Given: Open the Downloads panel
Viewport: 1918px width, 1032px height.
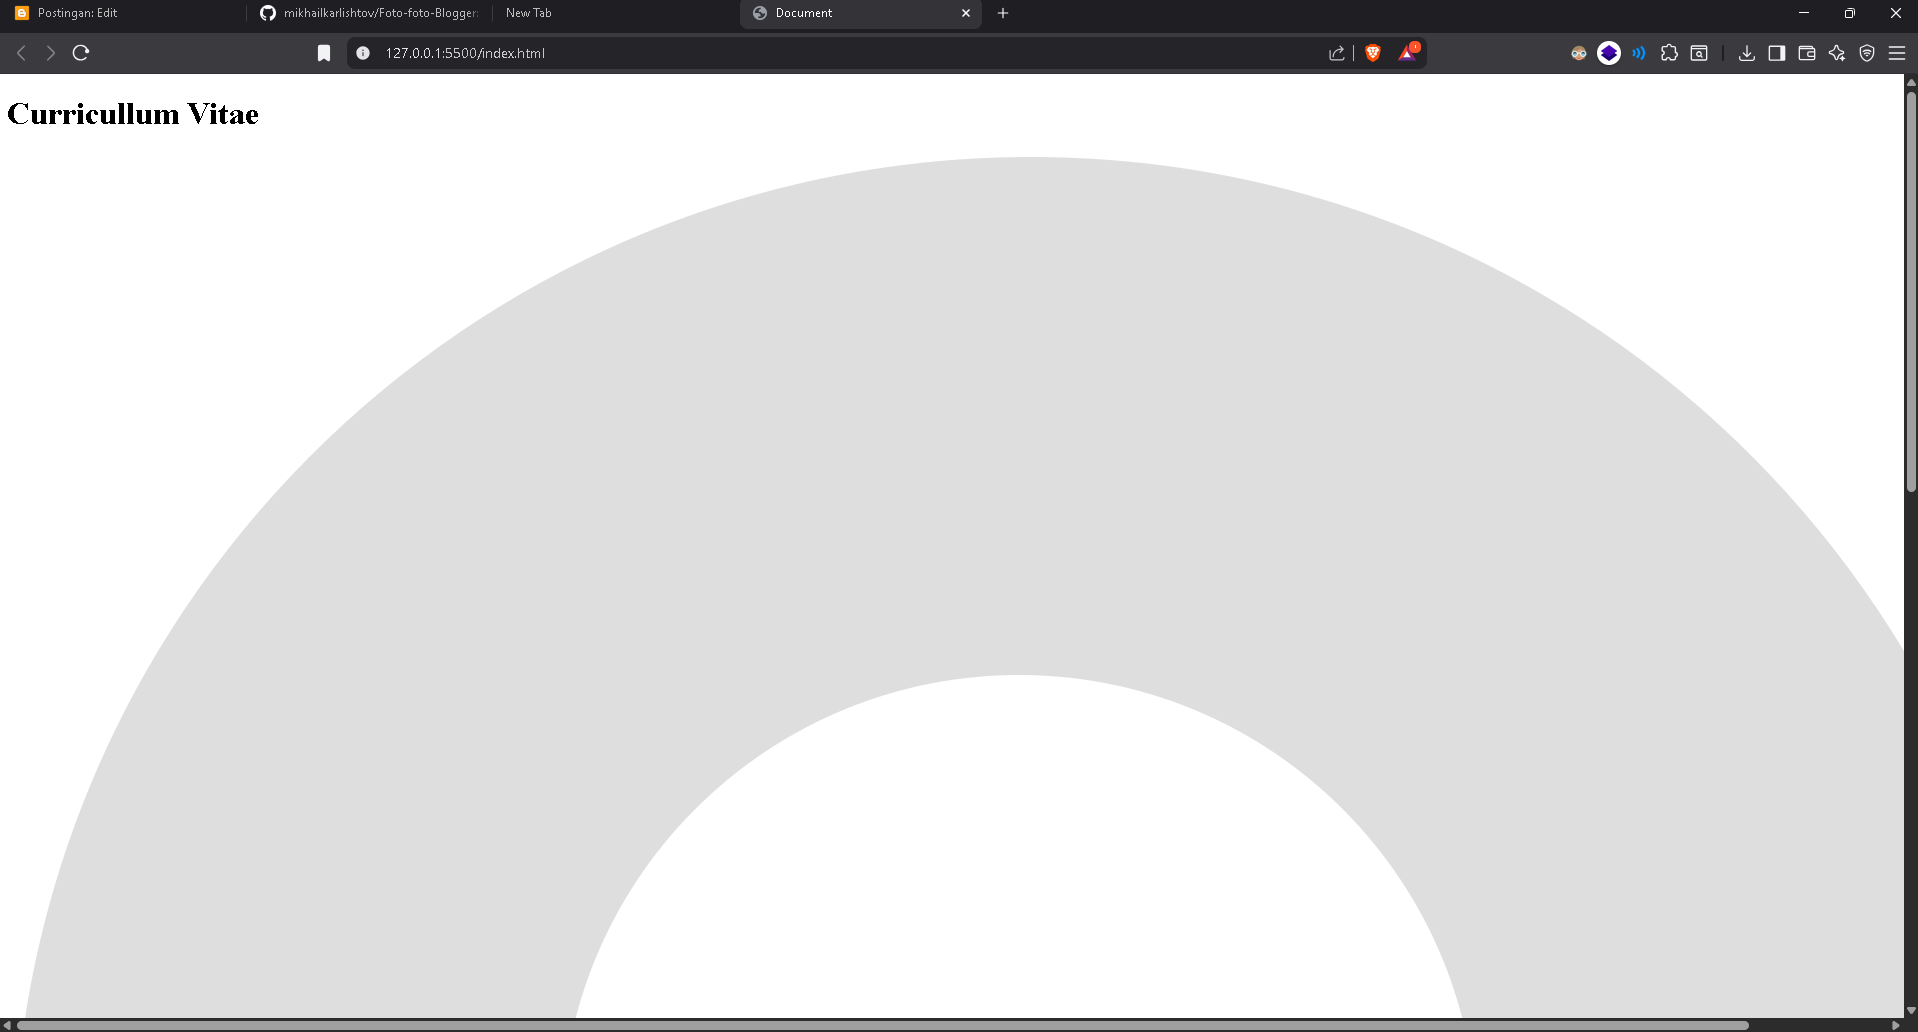Looking at the screenshot, I should [x=1747, y=53].
